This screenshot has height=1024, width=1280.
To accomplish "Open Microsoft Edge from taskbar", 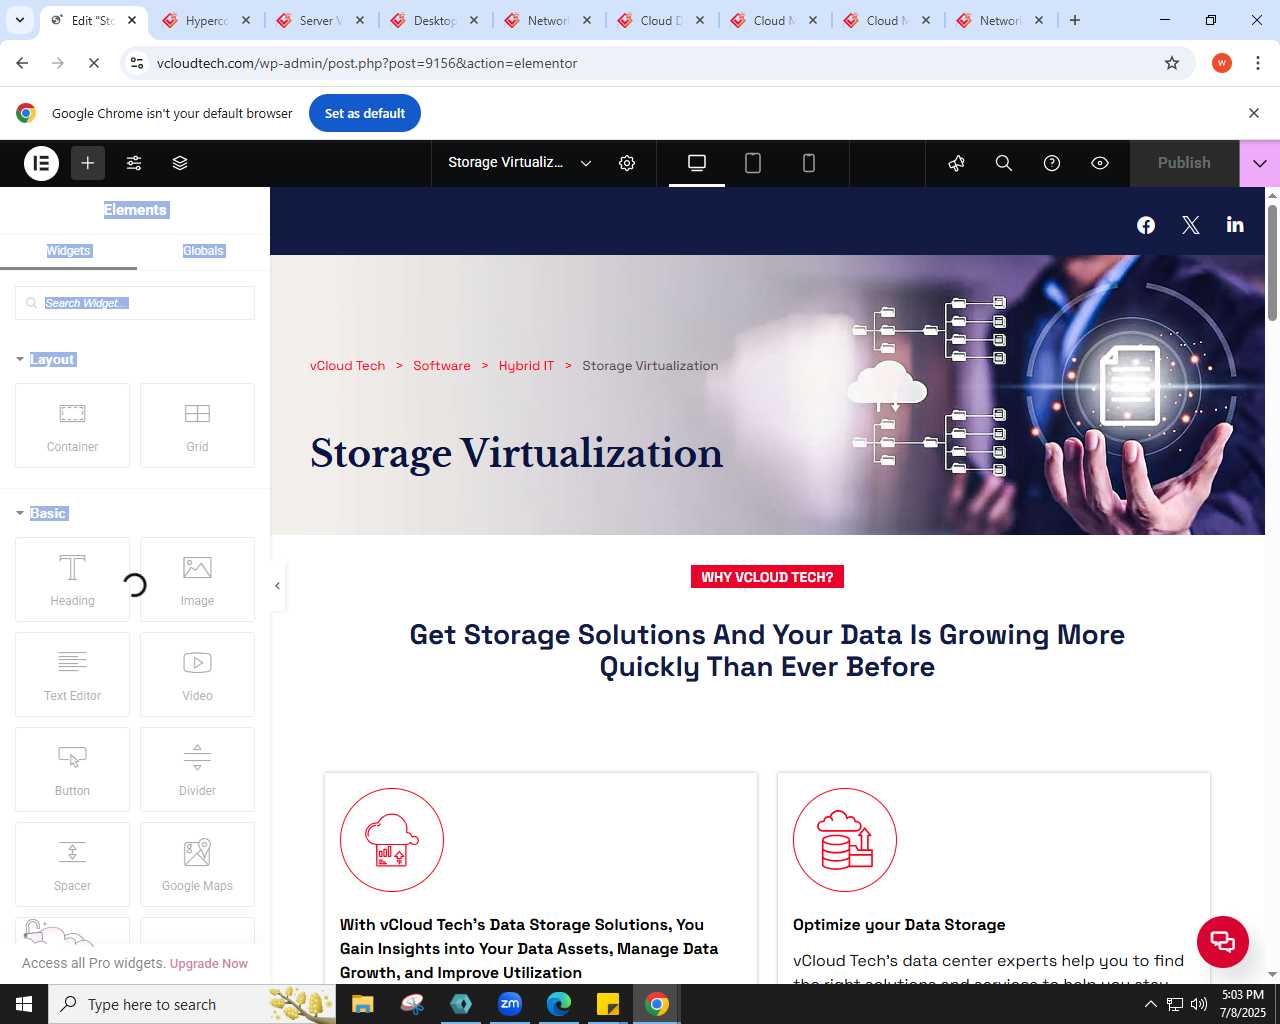I will point(559,1004).
